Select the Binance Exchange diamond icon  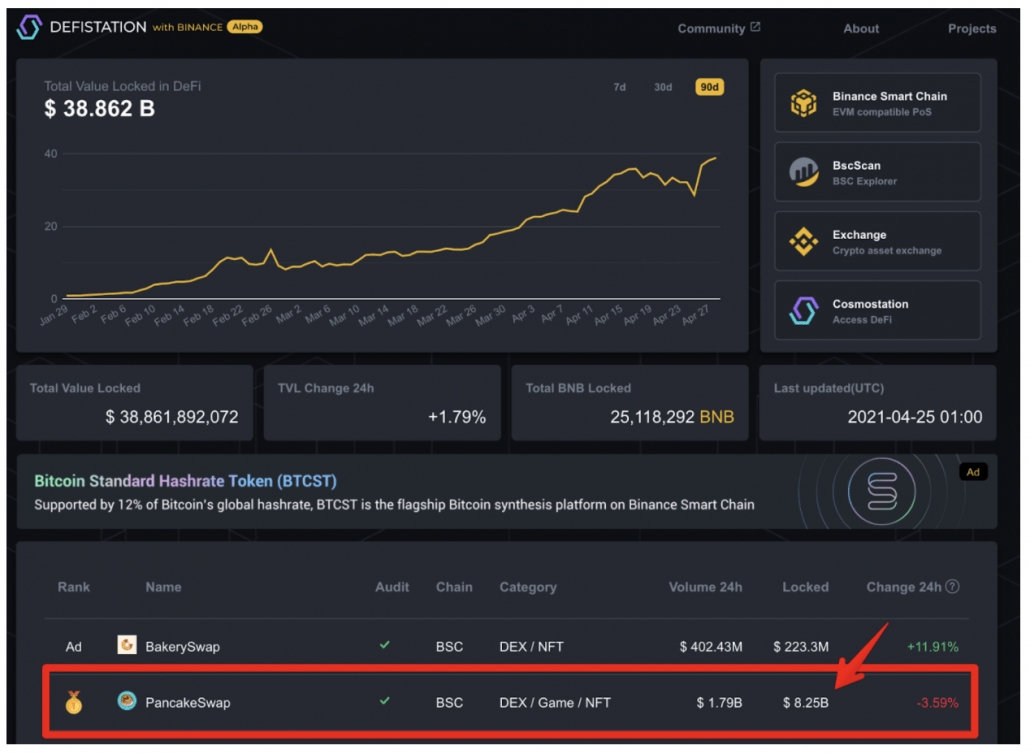[x=803, y=242]
